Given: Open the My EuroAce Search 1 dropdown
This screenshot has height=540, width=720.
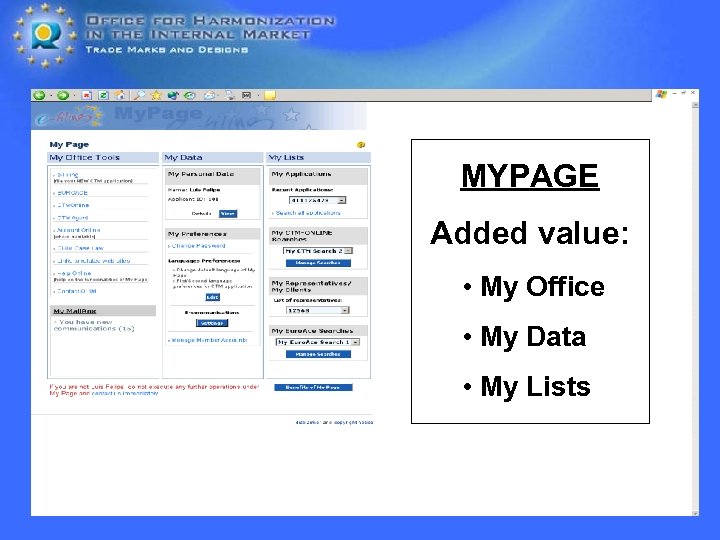Looking at the screenshot, I should tap(318, 342).
